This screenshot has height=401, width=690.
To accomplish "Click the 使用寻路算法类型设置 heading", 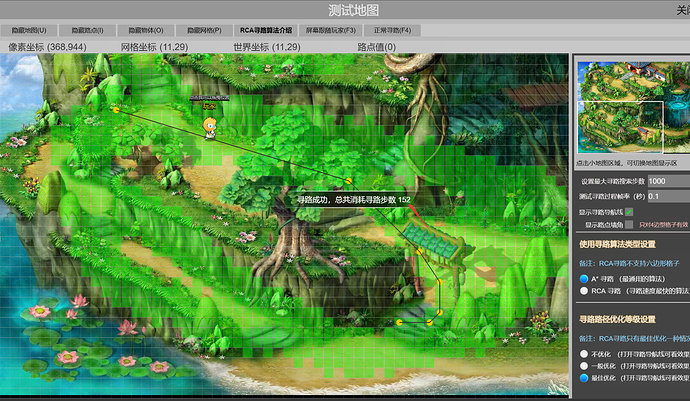I will [x=617, y=244].
